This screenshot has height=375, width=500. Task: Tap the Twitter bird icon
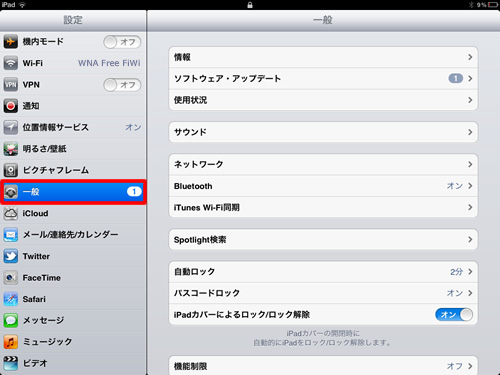11,256
